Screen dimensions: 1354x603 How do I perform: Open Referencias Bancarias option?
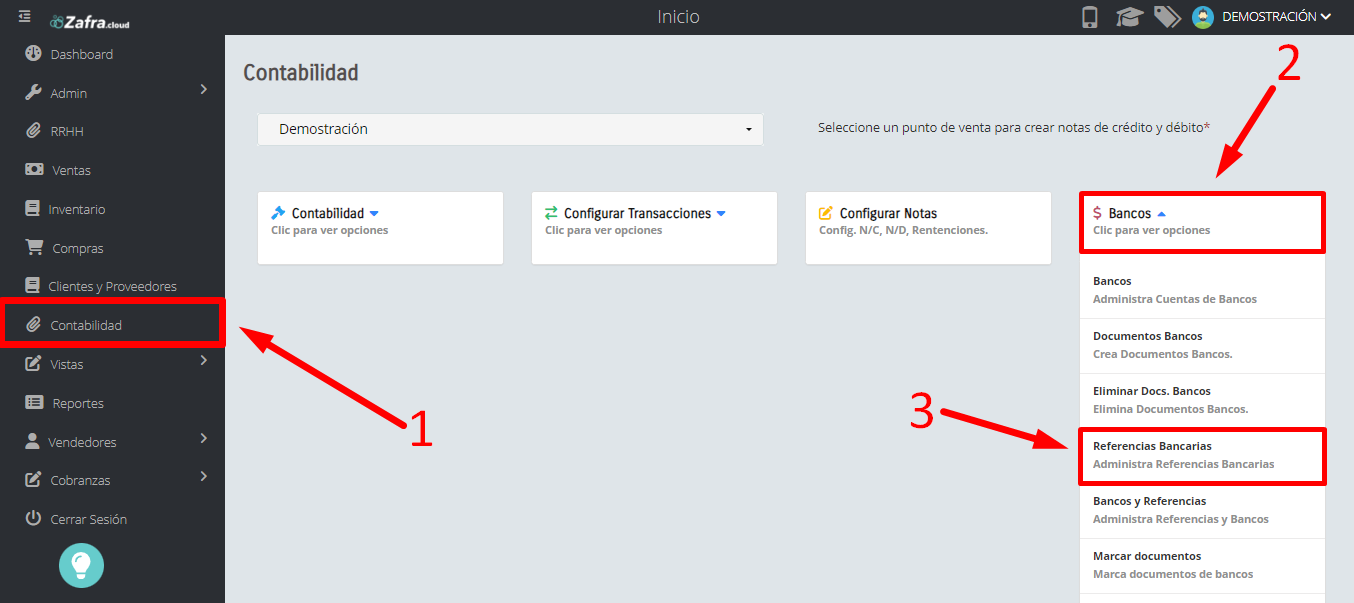(1202, 456)
